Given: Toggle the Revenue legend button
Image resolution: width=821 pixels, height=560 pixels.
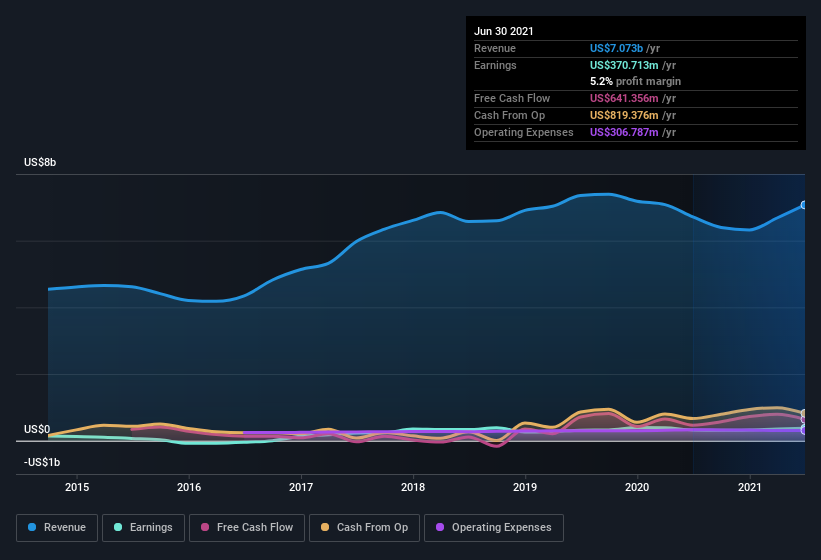Looking at the screenshot, I should (57, 528).
